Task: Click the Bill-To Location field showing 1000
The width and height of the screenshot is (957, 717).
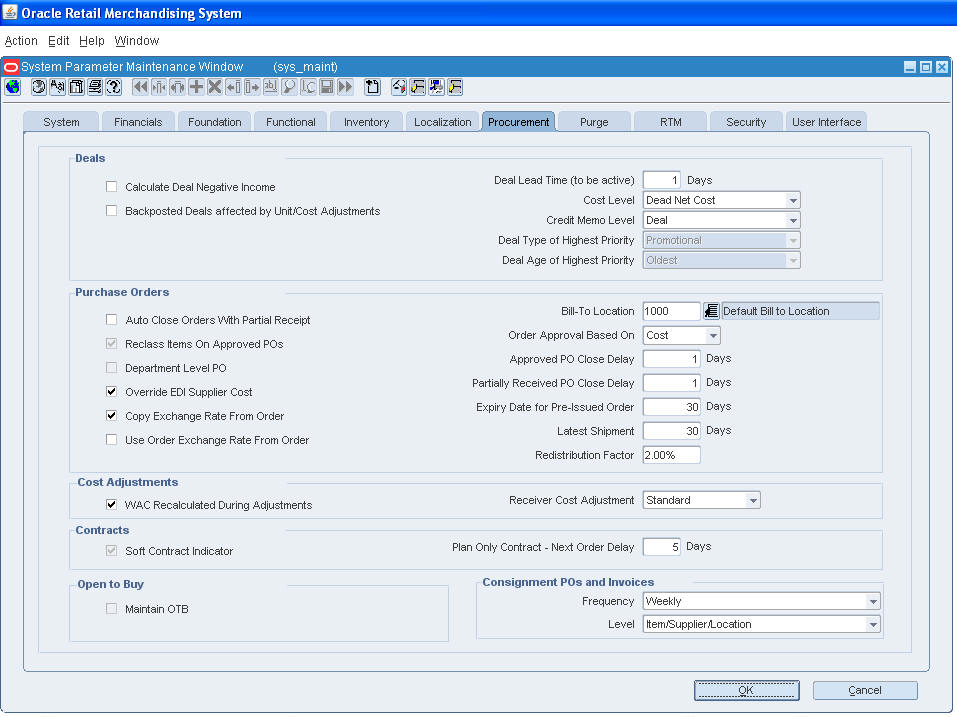Action: coord(671,311)
